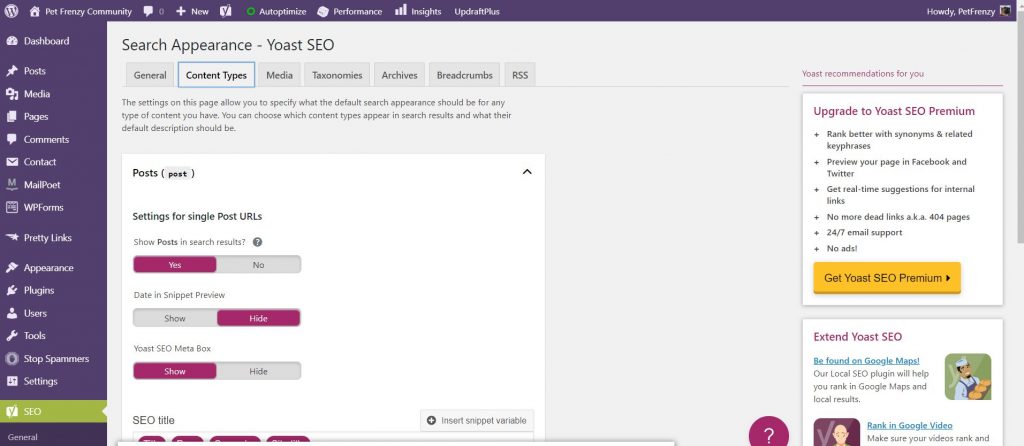
Task: Collapse the Posts section chevron
Action: coord(527,172)
